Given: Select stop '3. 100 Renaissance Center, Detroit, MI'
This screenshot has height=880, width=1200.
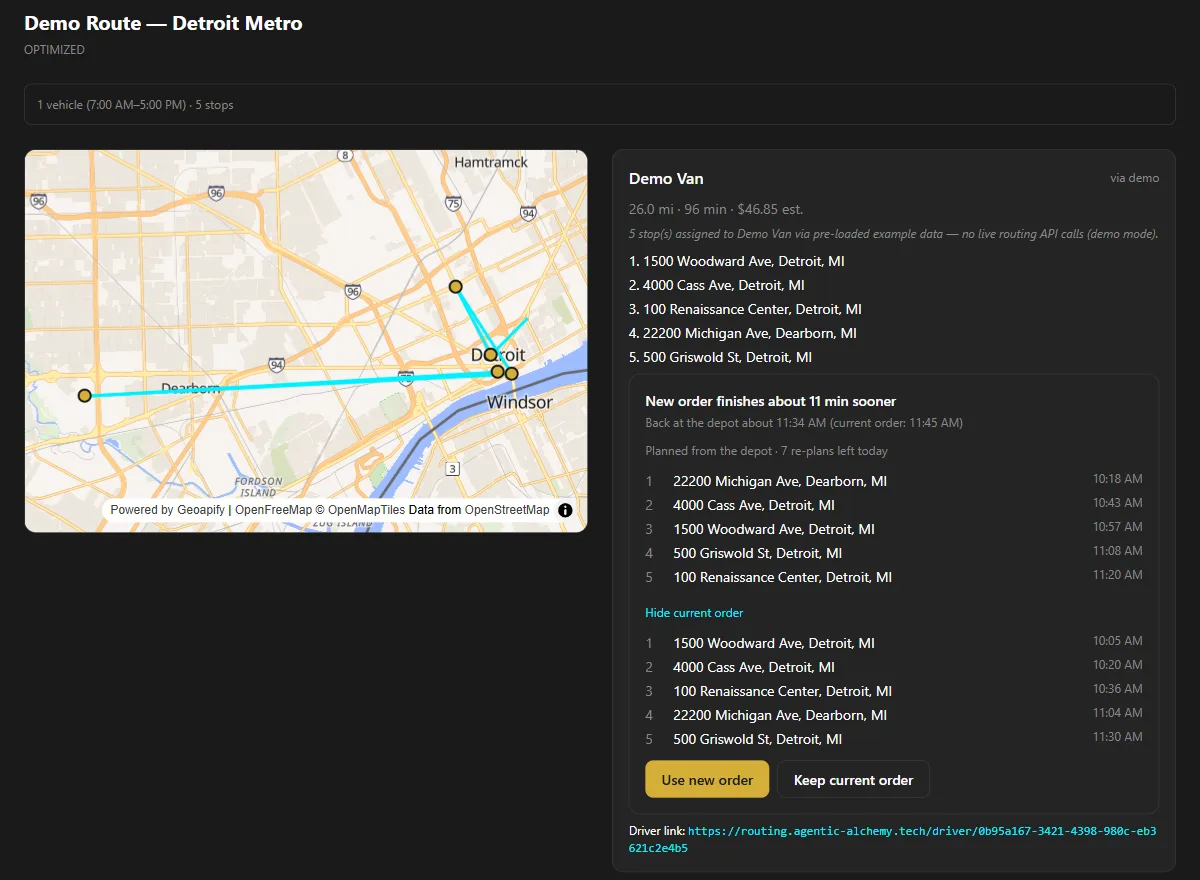Looking at the screenshot, I should coord(745,309).
